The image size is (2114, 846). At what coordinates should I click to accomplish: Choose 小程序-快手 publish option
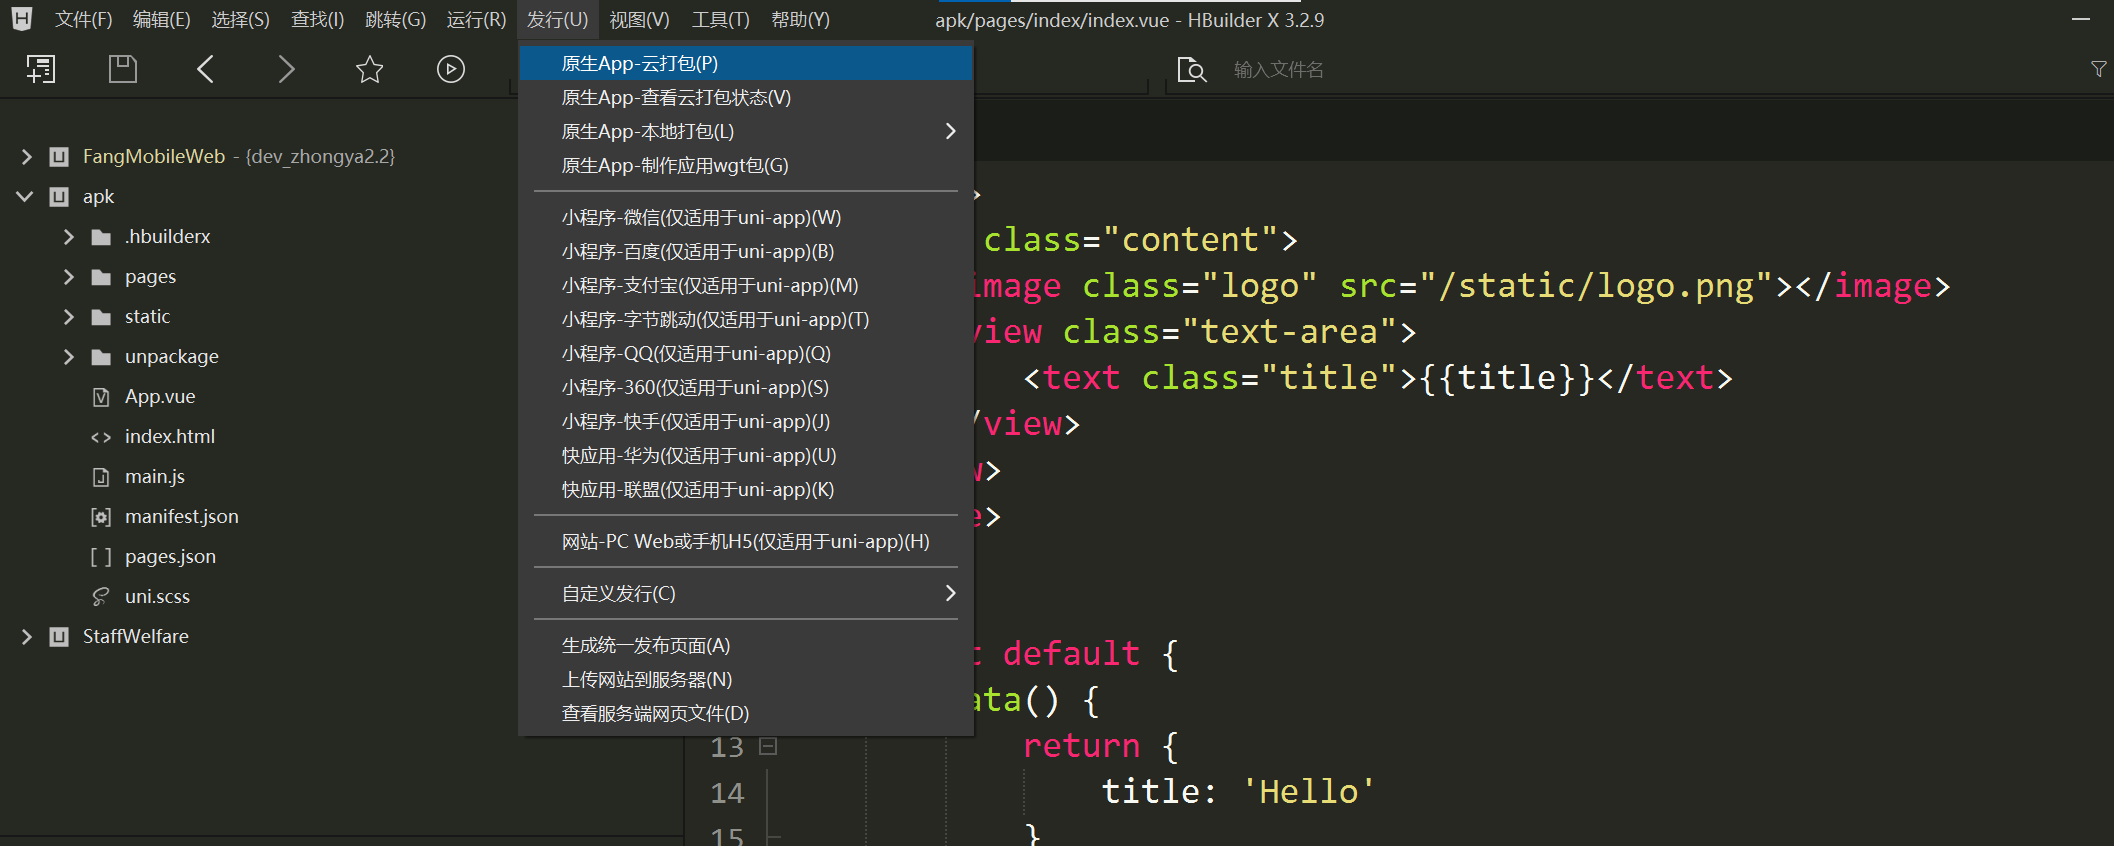[x=746, y=421]
